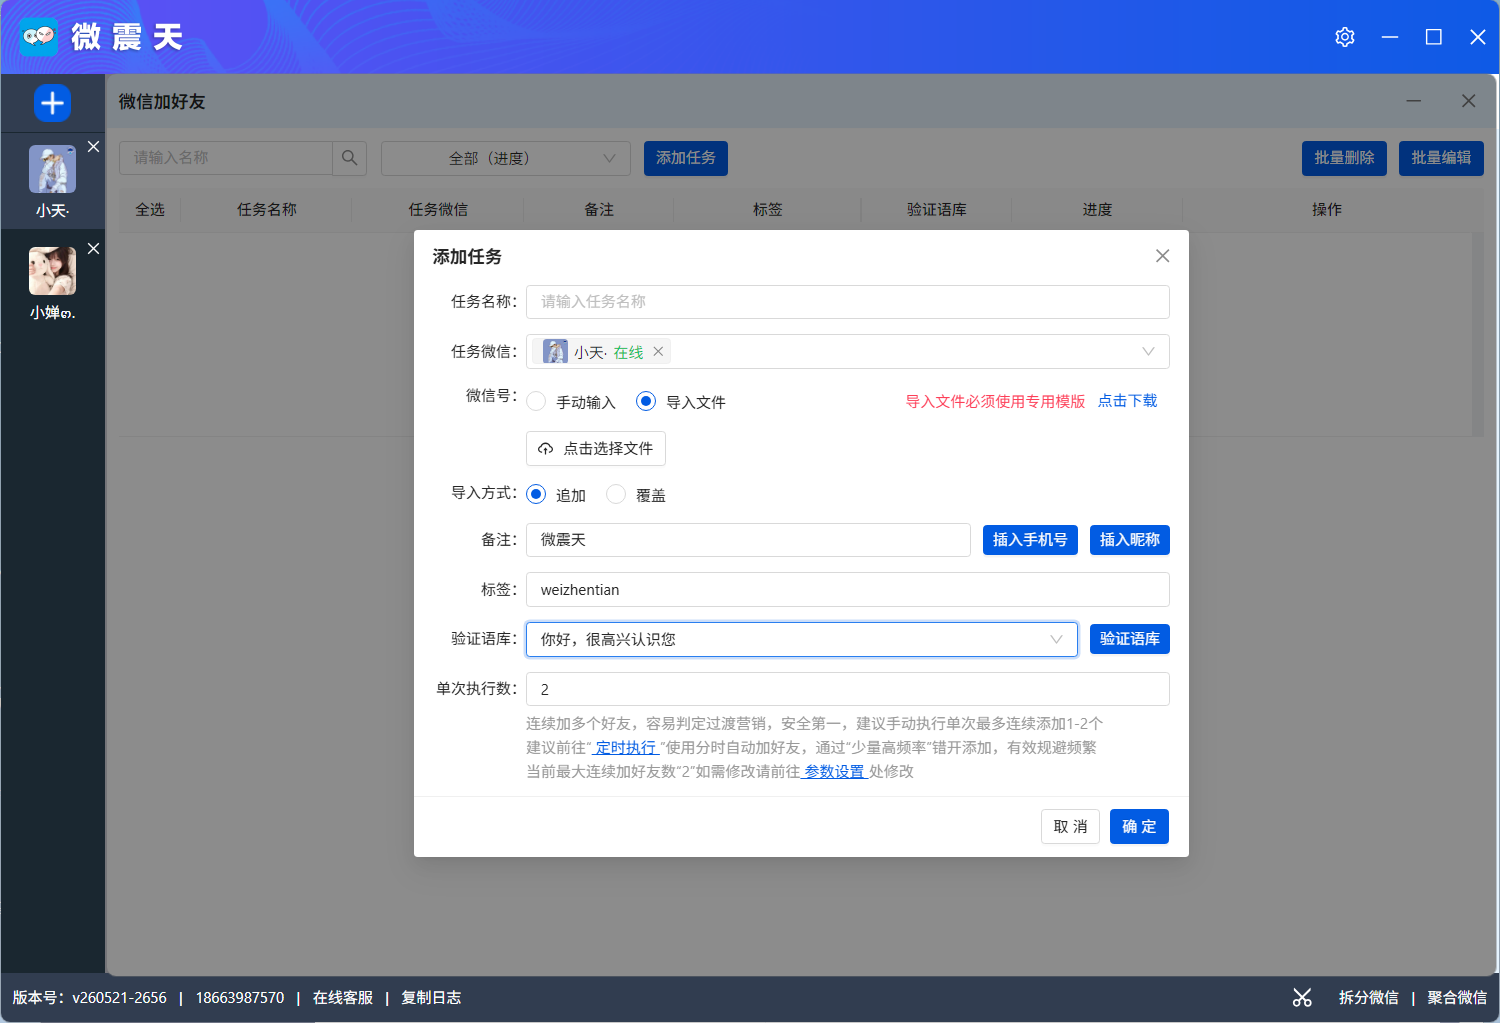
Task: Click the phone number 18663987570
Action: click(x=240, y=997)
